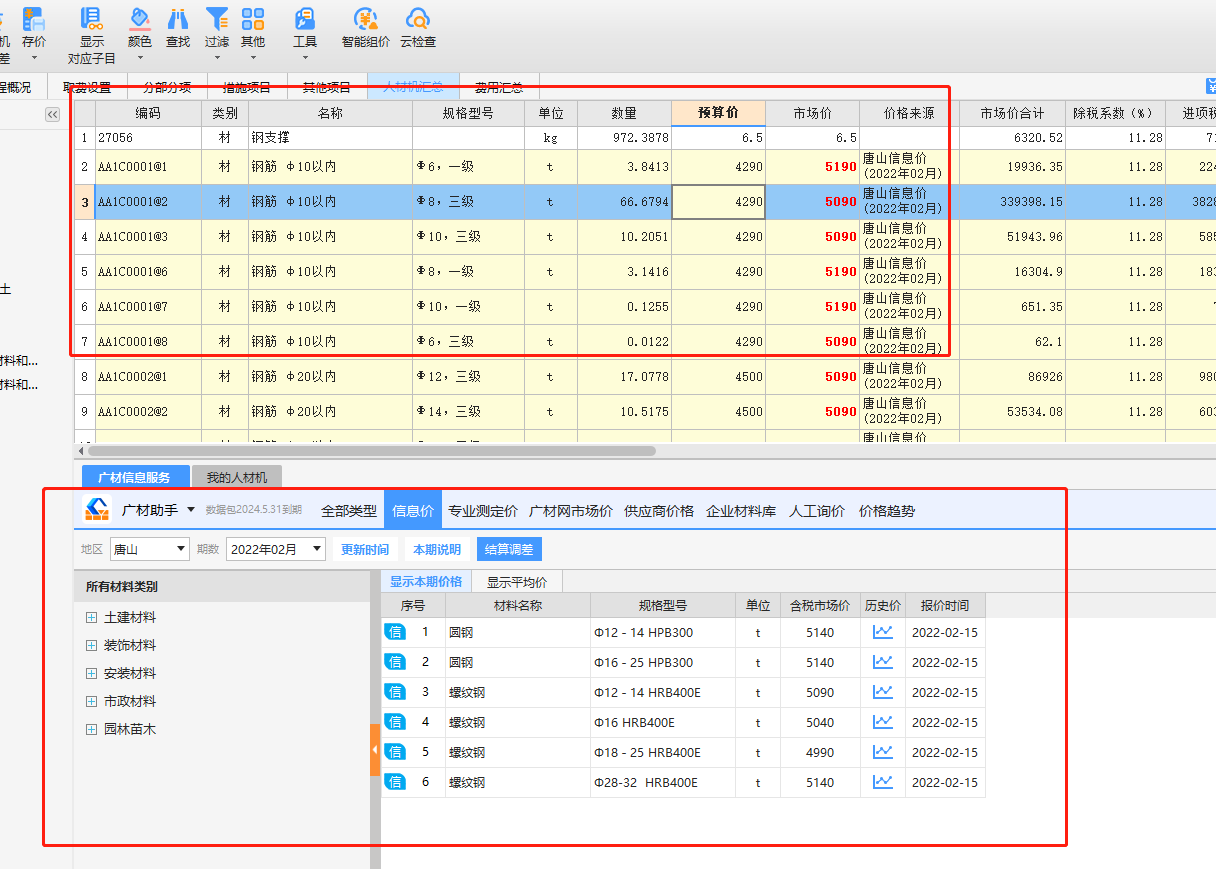Open the 过滤 dropdown arrow
1216x869 pixels.
pyautogui.click(x=216, y=58)
